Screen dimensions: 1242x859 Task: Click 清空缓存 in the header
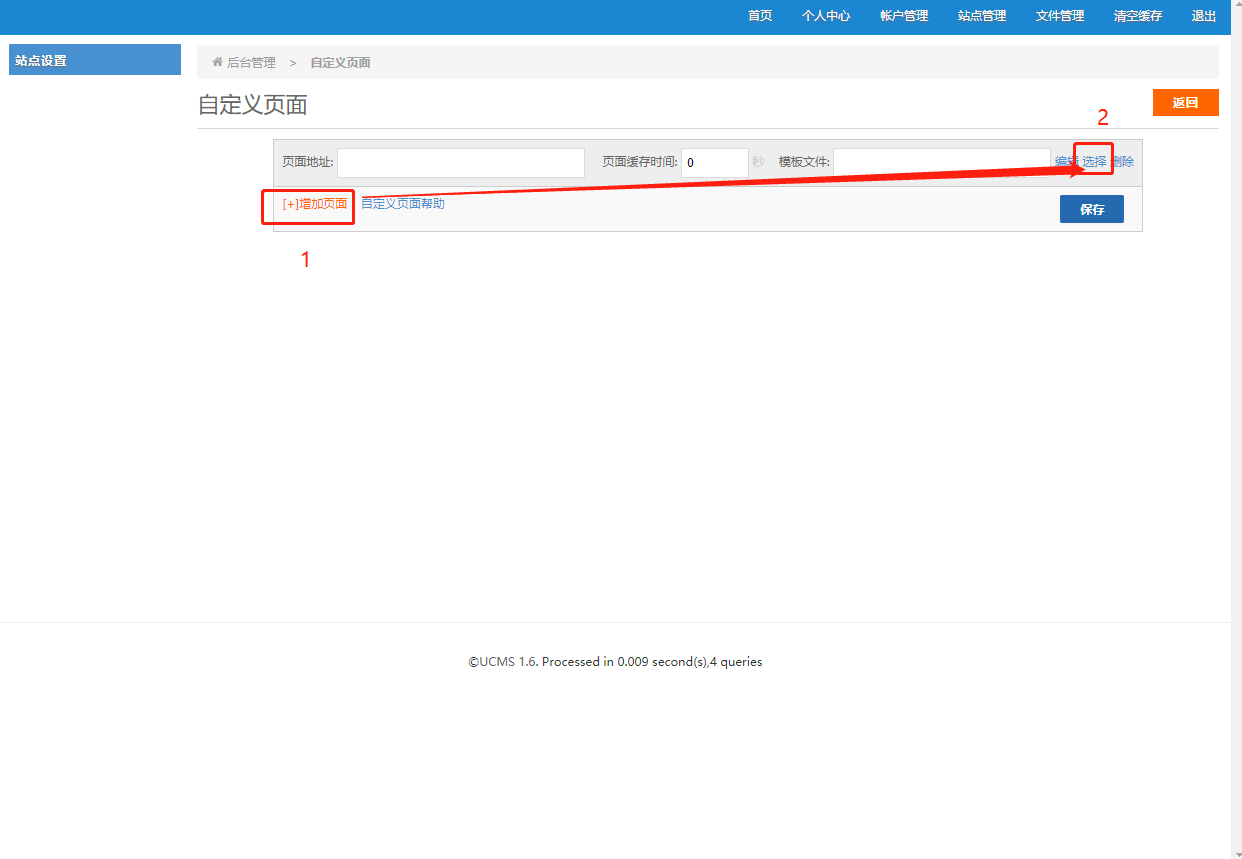[x=1138, y=16]
